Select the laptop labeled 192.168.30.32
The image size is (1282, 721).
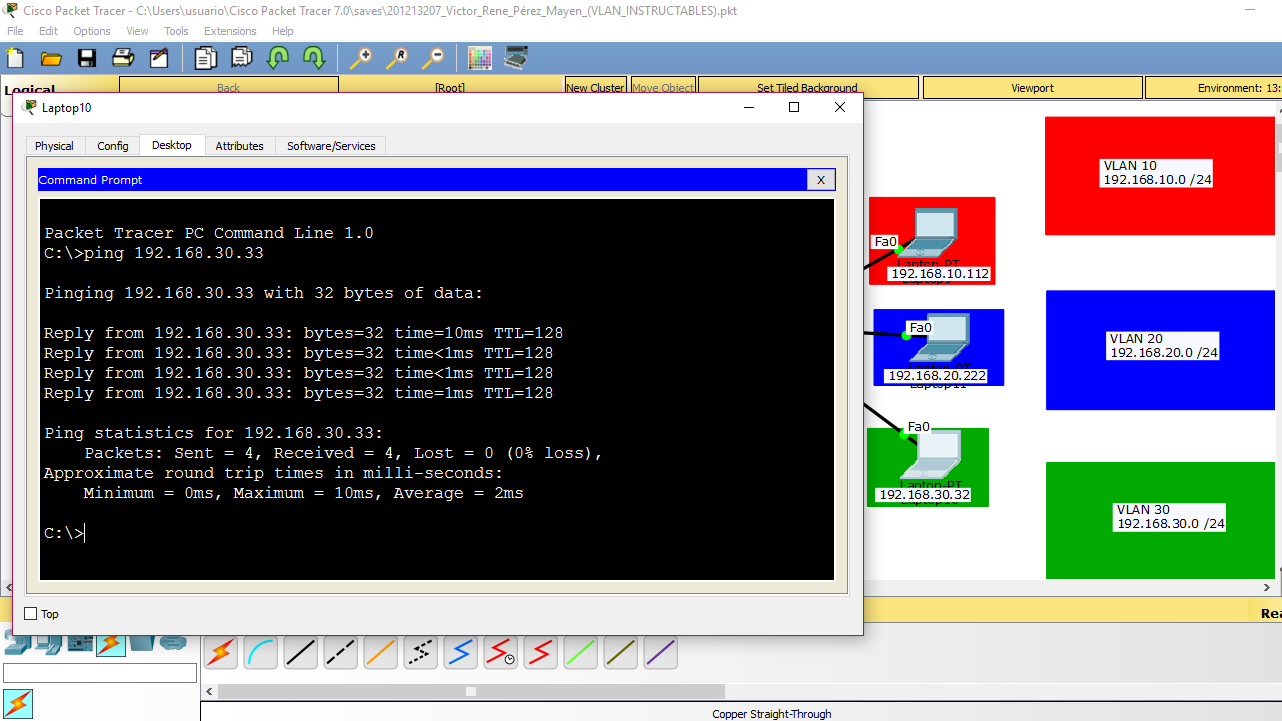(930, 456)
